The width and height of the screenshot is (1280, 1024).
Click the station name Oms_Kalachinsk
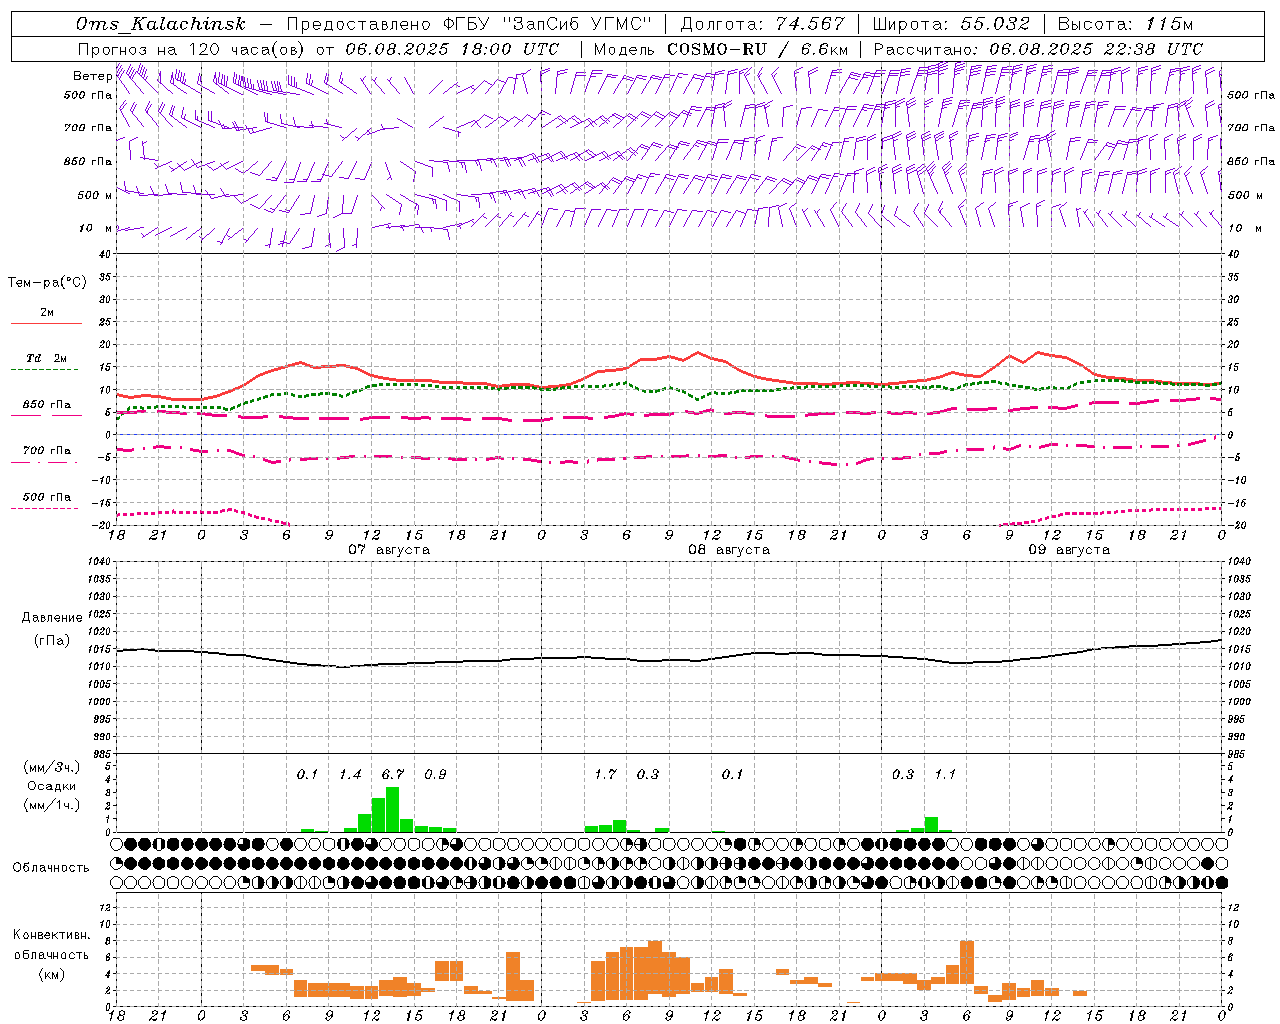(161, 24)
